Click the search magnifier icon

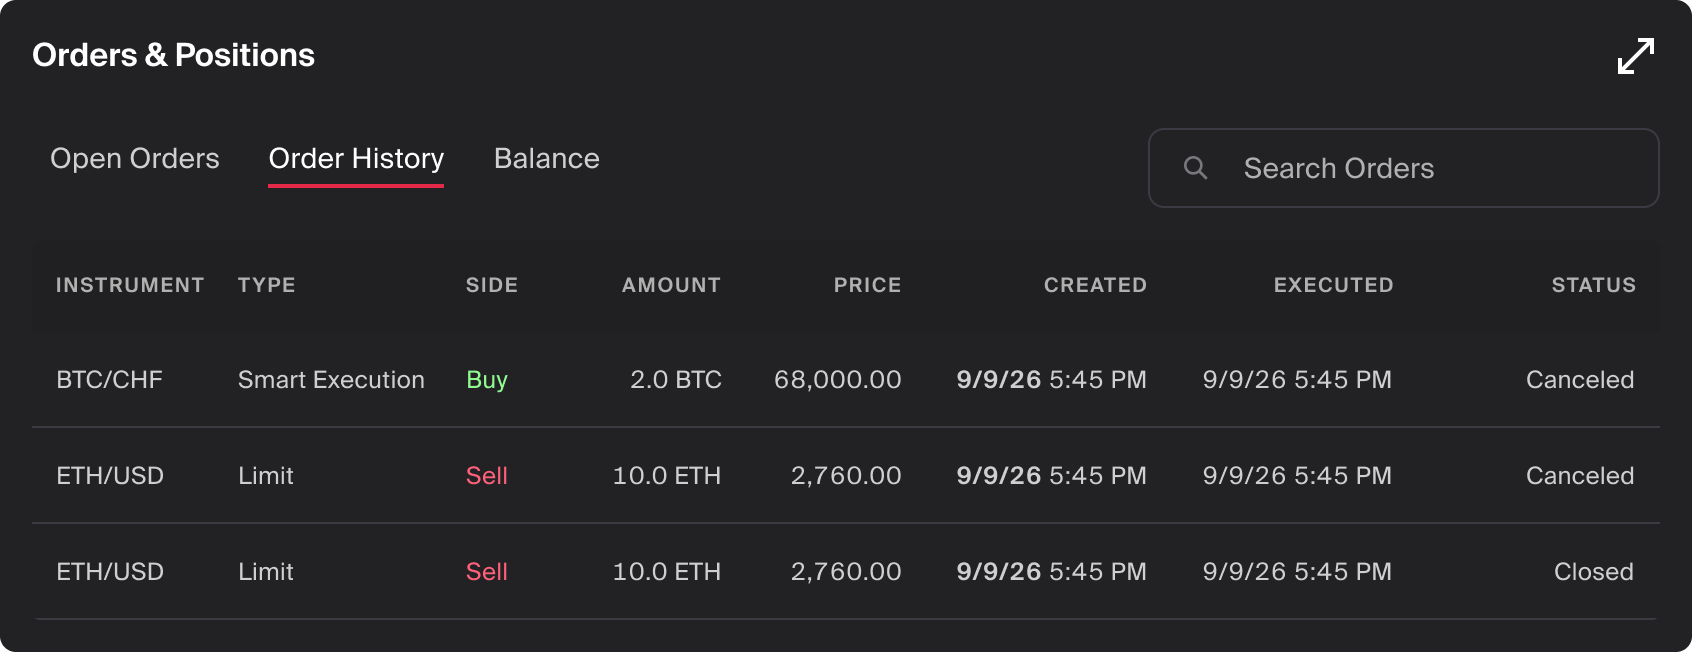pos(1195,168)
